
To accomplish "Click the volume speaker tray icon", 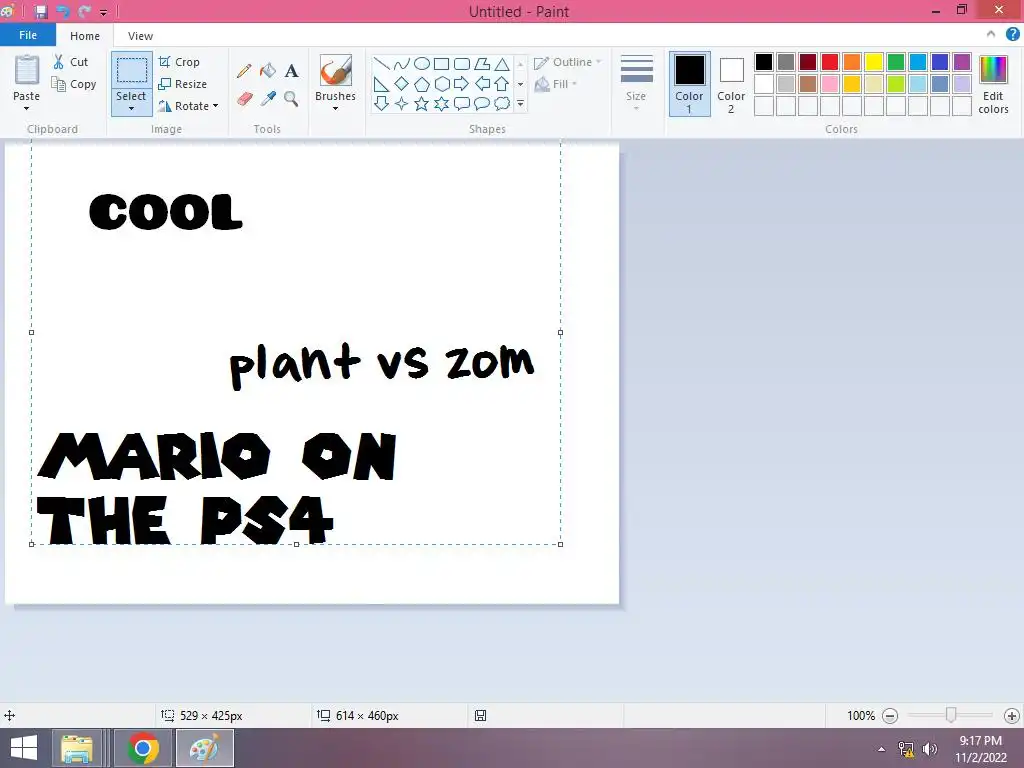I will pyautogui.click(x=929, y=749).
